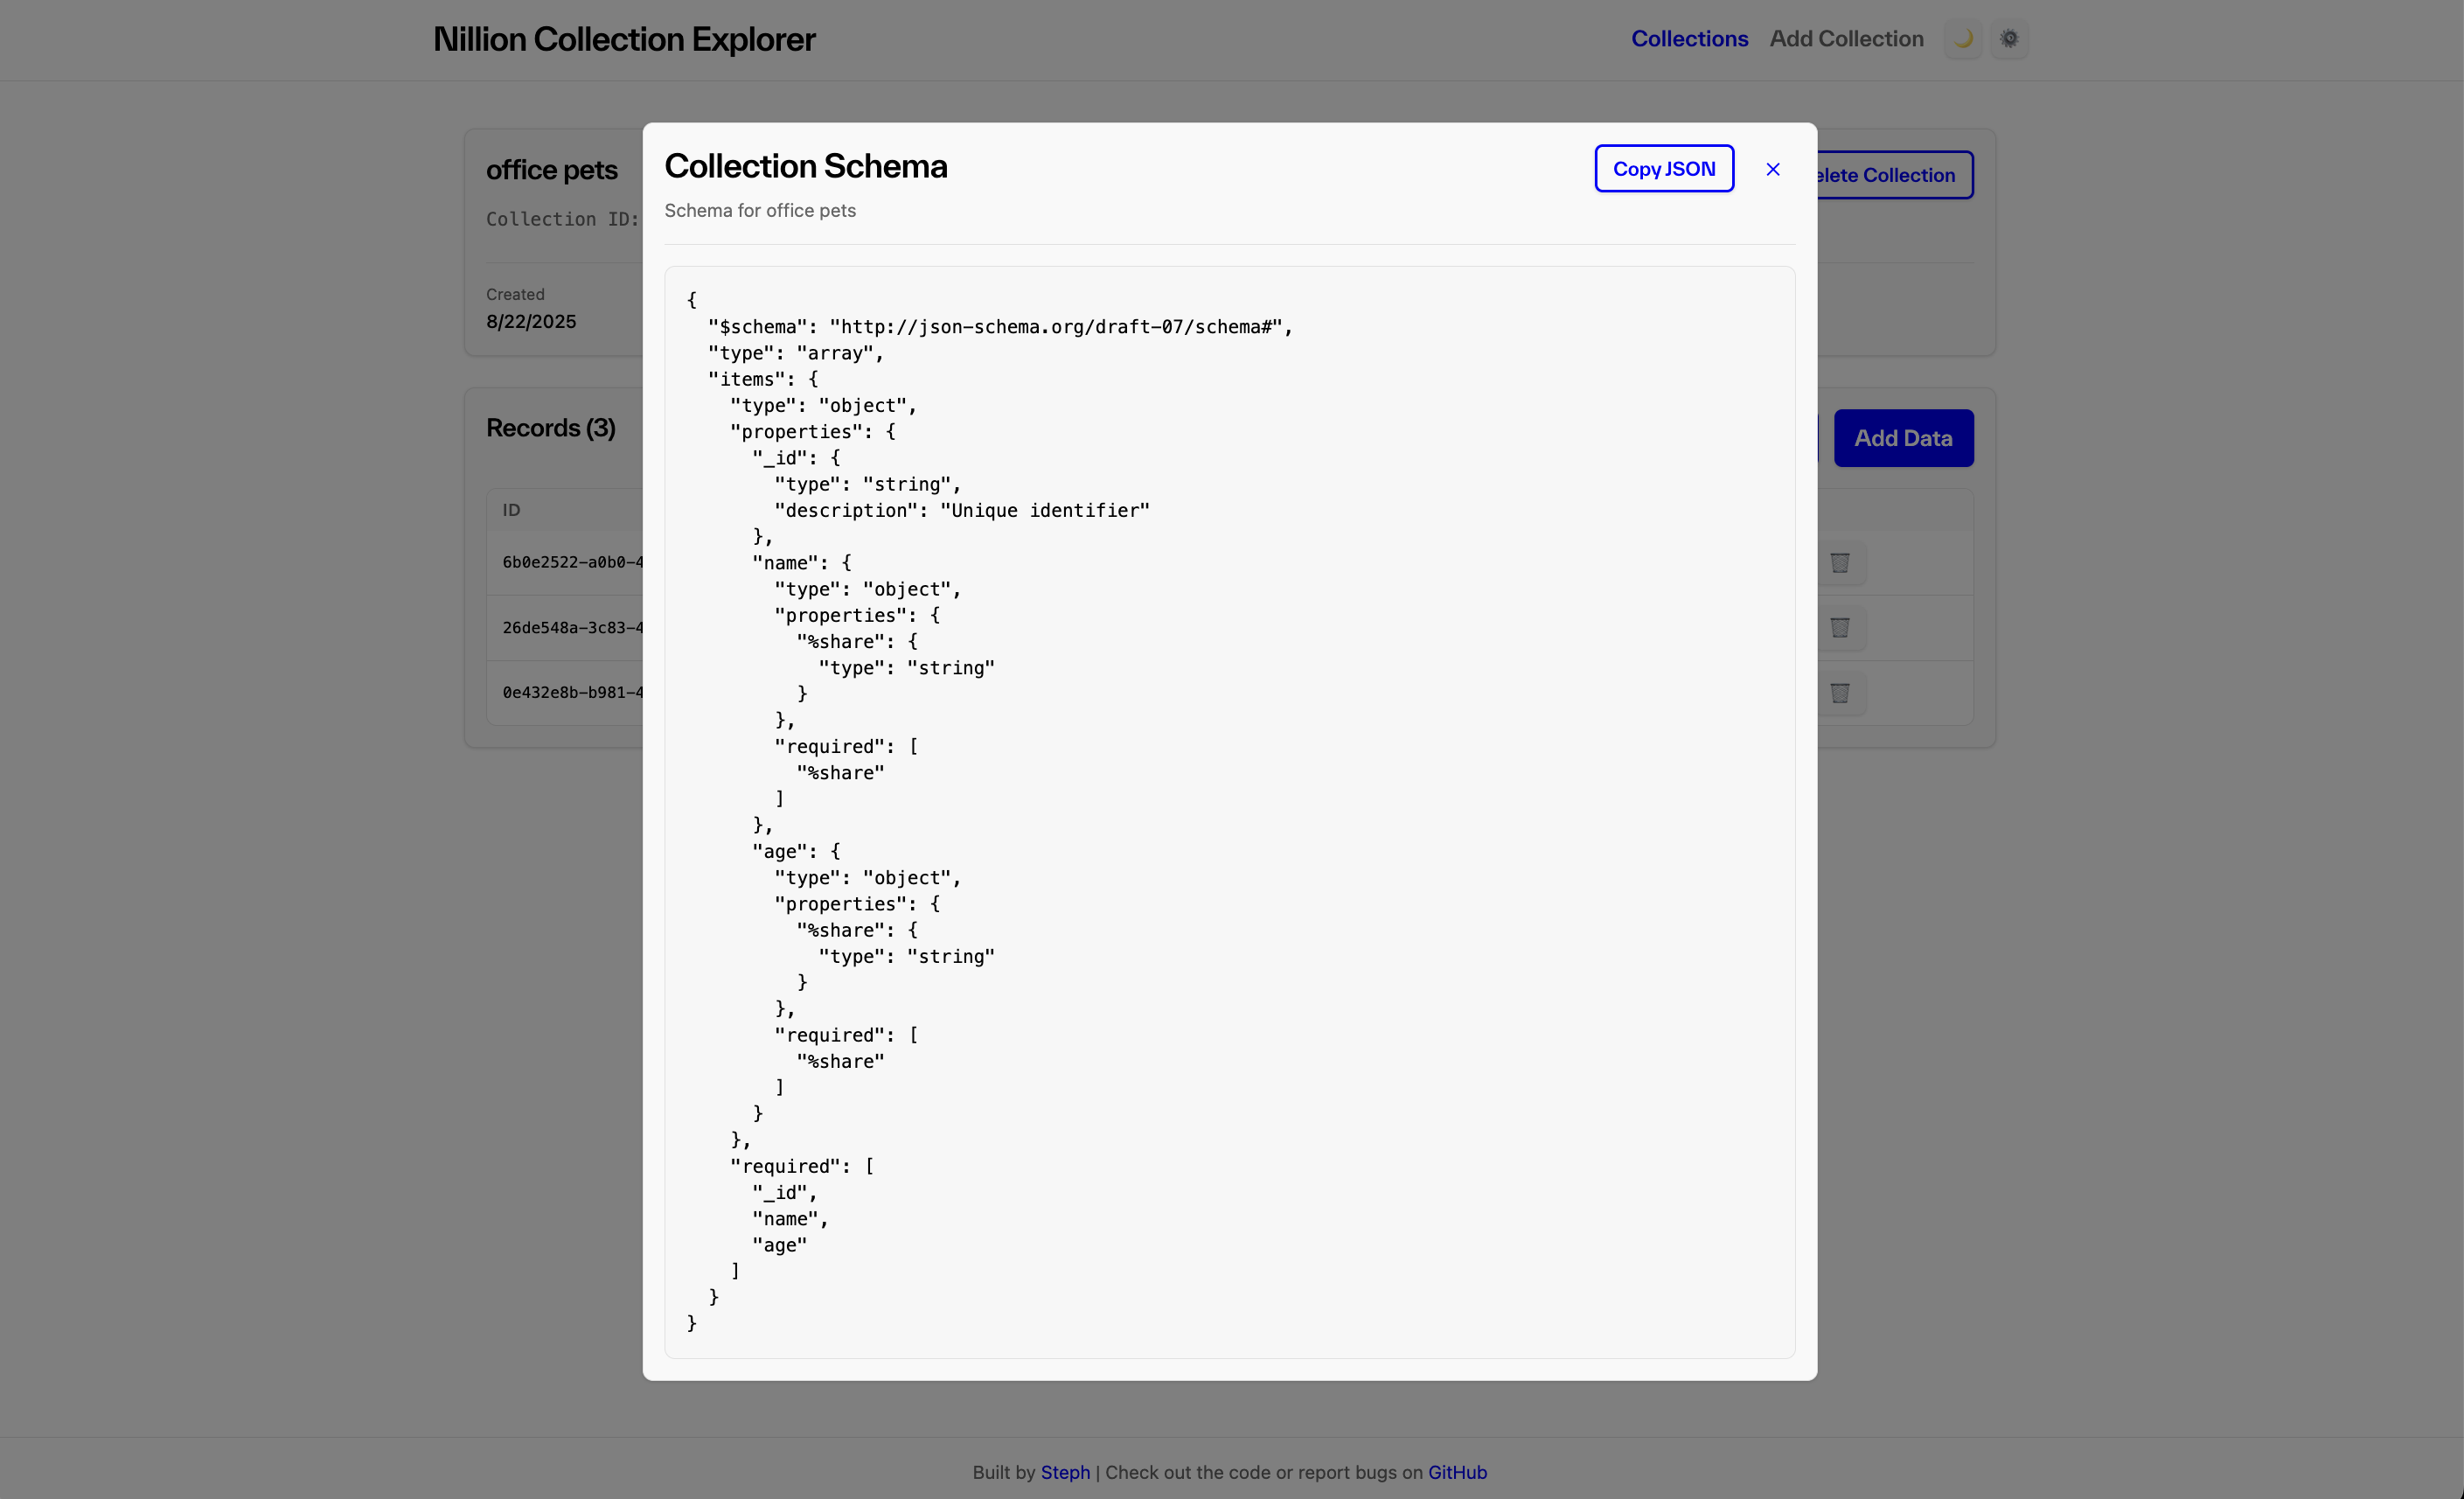
Task: Click the Nillion Collection Explorer title
Action: point(623,39)
